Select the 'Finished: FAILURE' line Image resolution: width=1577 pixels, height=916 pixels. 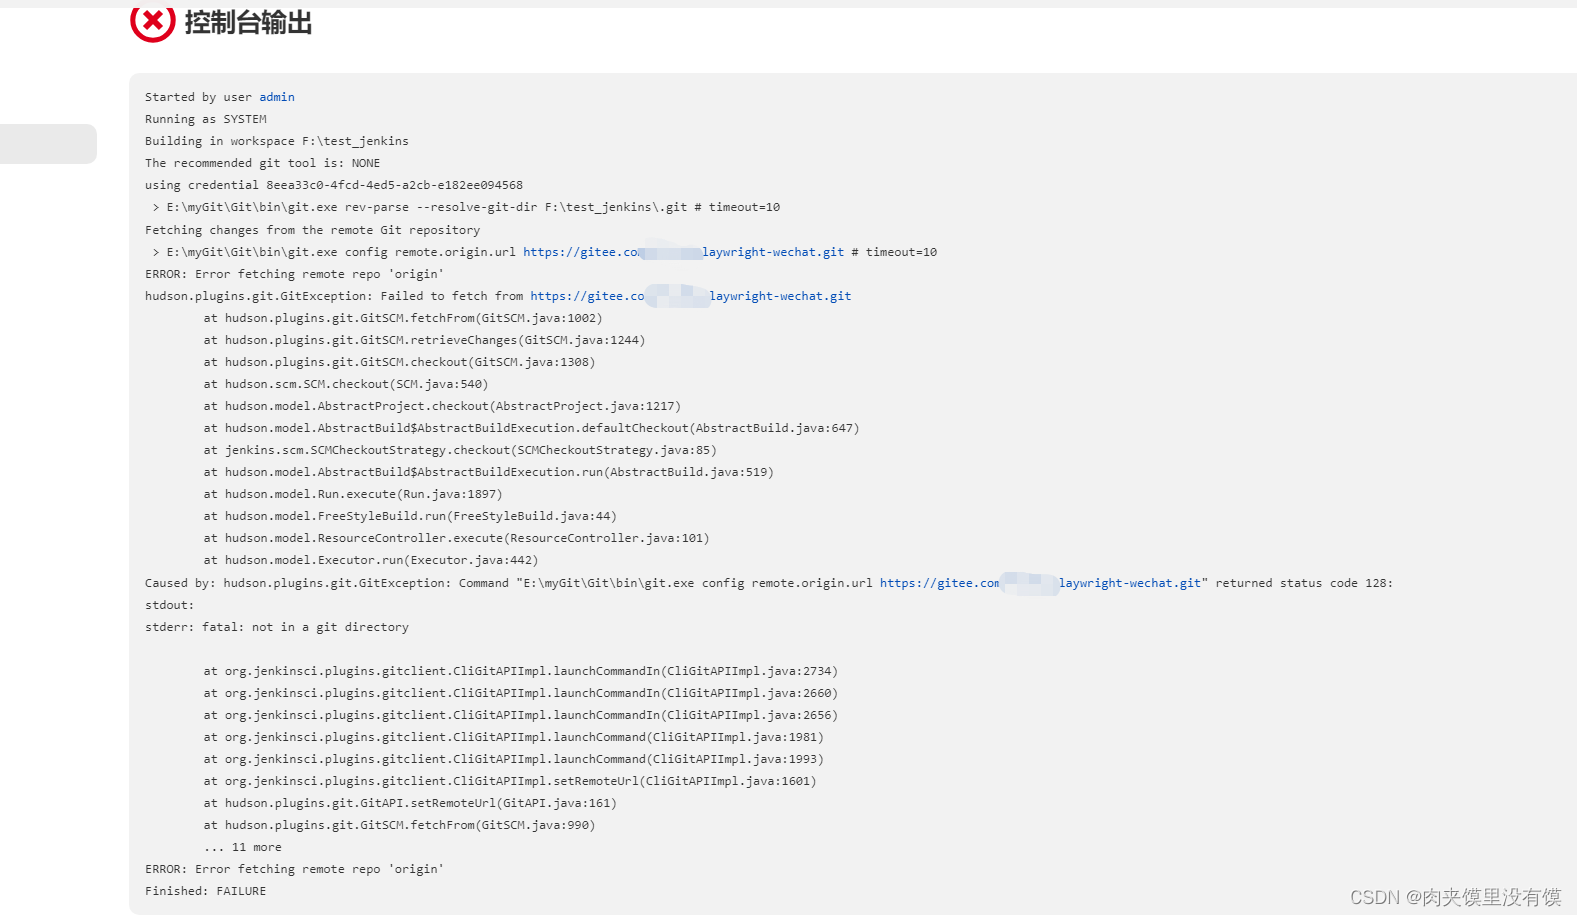[205, 891]
